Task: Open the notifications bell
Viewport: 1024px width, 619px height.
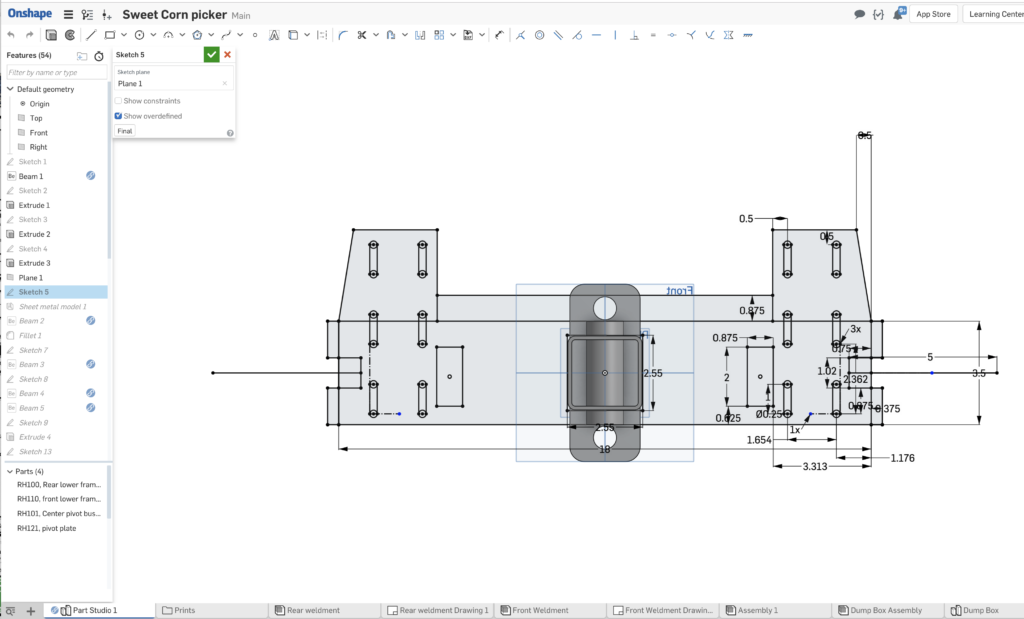Action: pyautogui.click(x=899, y=14)
